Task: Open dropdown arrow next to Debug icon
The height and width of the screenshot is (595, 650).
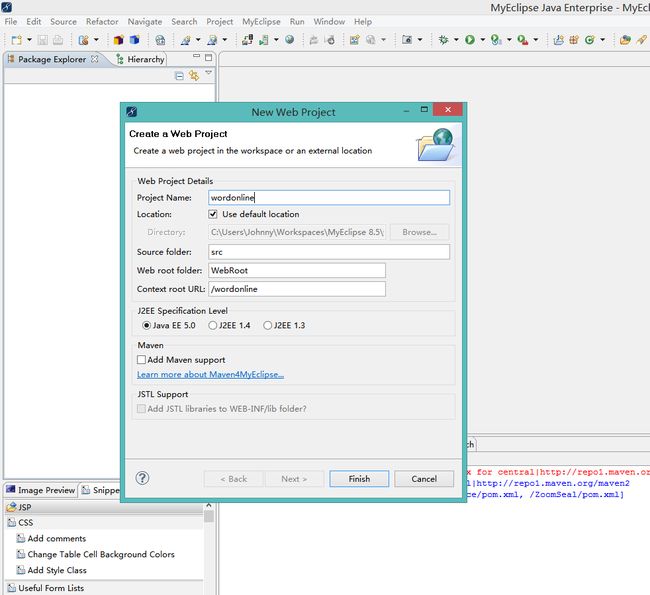Action: click(456, 40)
